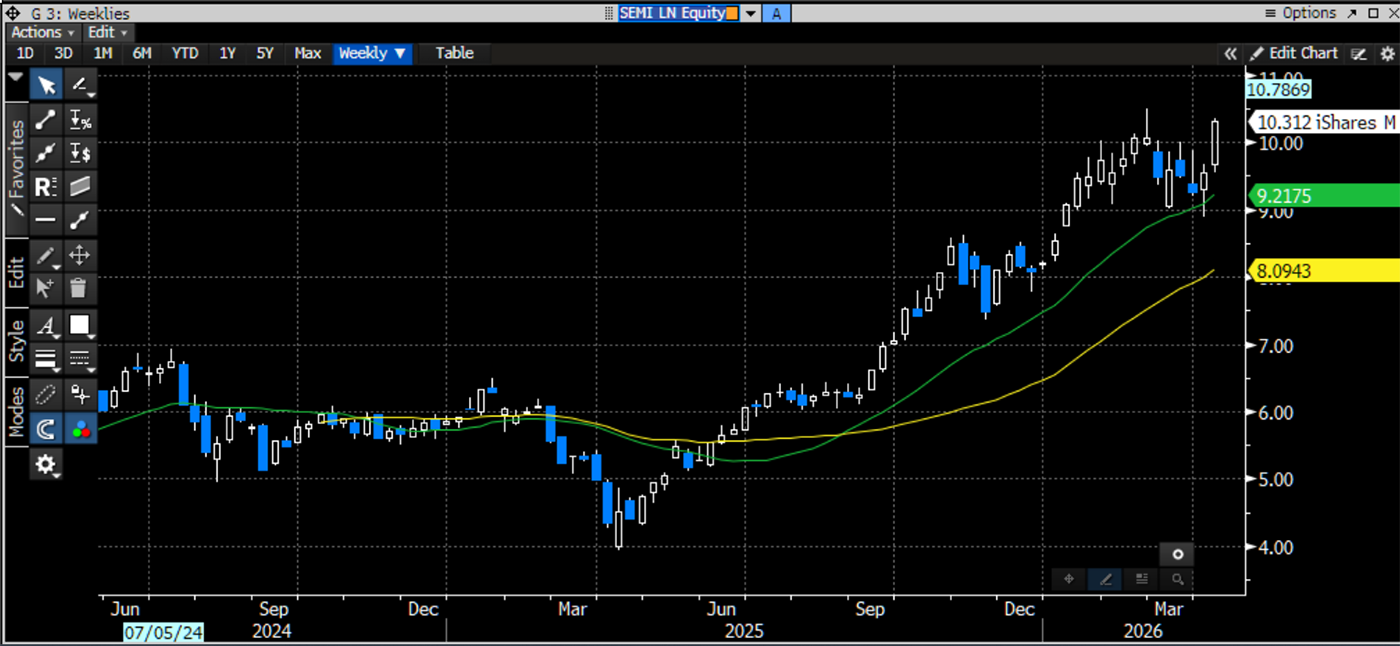Image resolution: width=1400 pixels, height=646 pixels.
Task: Open the Actions menu
Action: point(37,32)
